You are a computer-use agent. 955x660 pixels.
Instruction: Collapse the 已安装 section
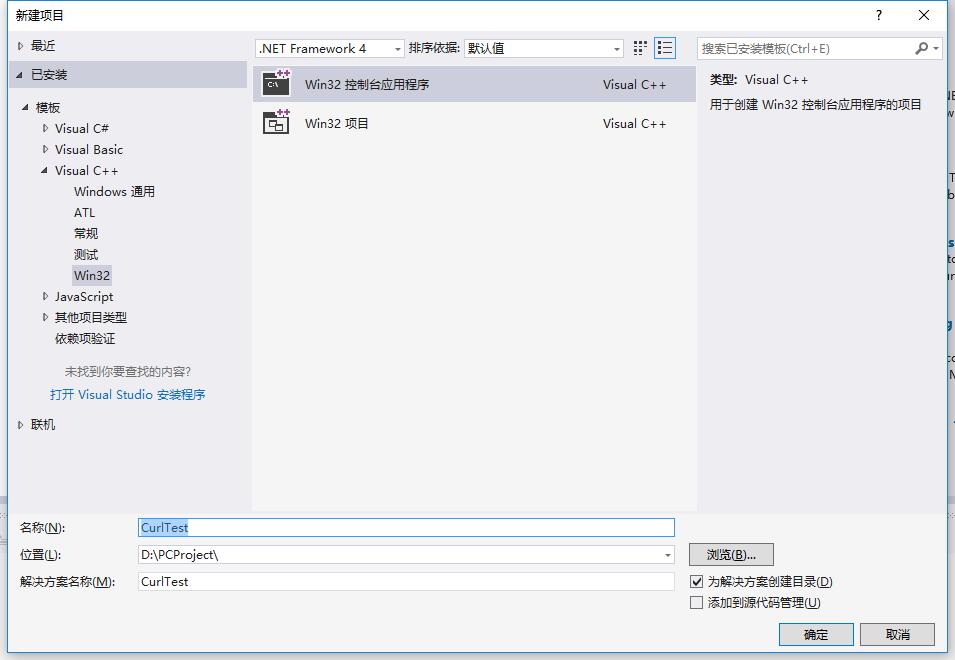point(19,75)
